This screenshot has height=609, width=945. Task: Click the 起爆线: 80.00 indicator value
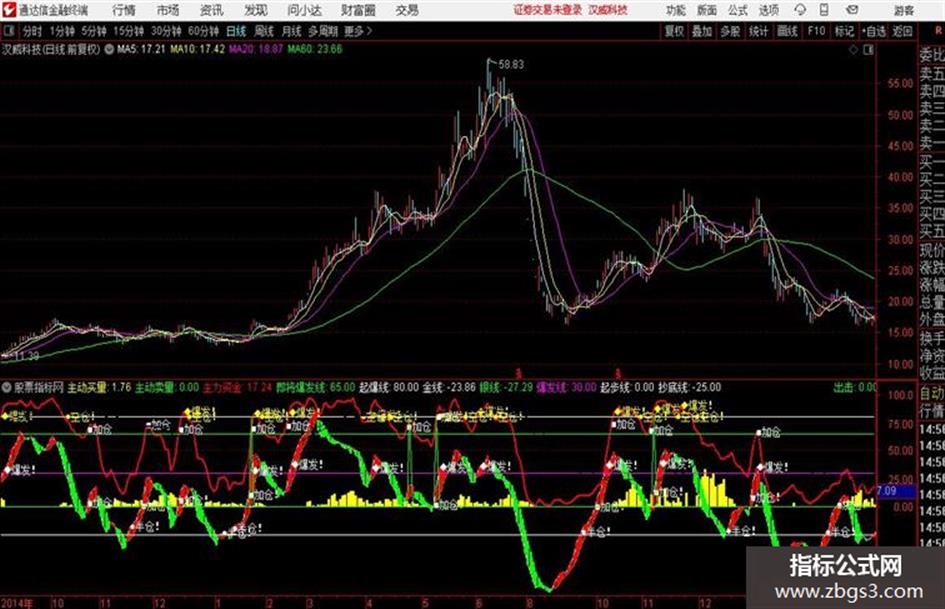click(x=389, y=387)
